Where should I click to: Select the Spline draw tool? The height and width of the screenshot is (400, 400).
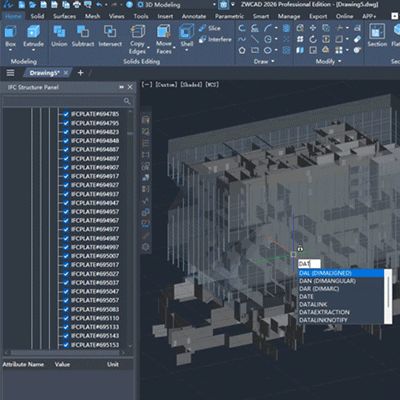pyautogui.click(x=242, y=39)
